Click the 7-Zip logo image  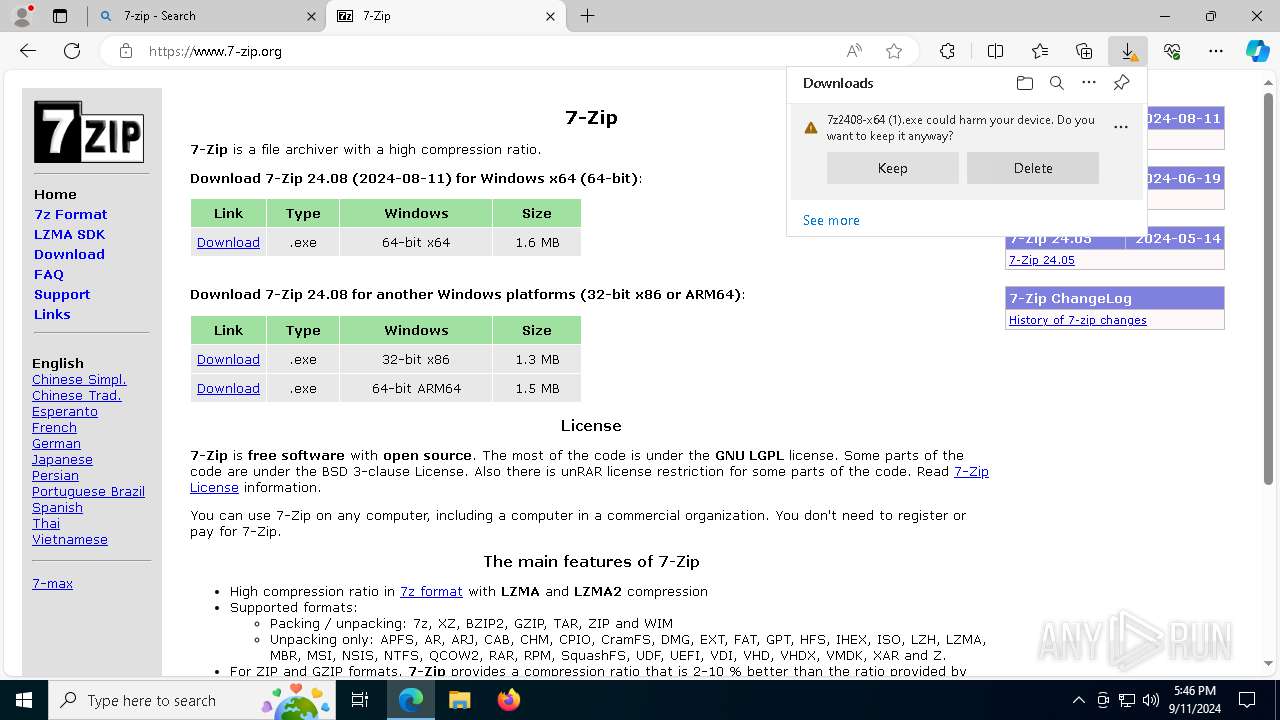click(x=89, y=131)
